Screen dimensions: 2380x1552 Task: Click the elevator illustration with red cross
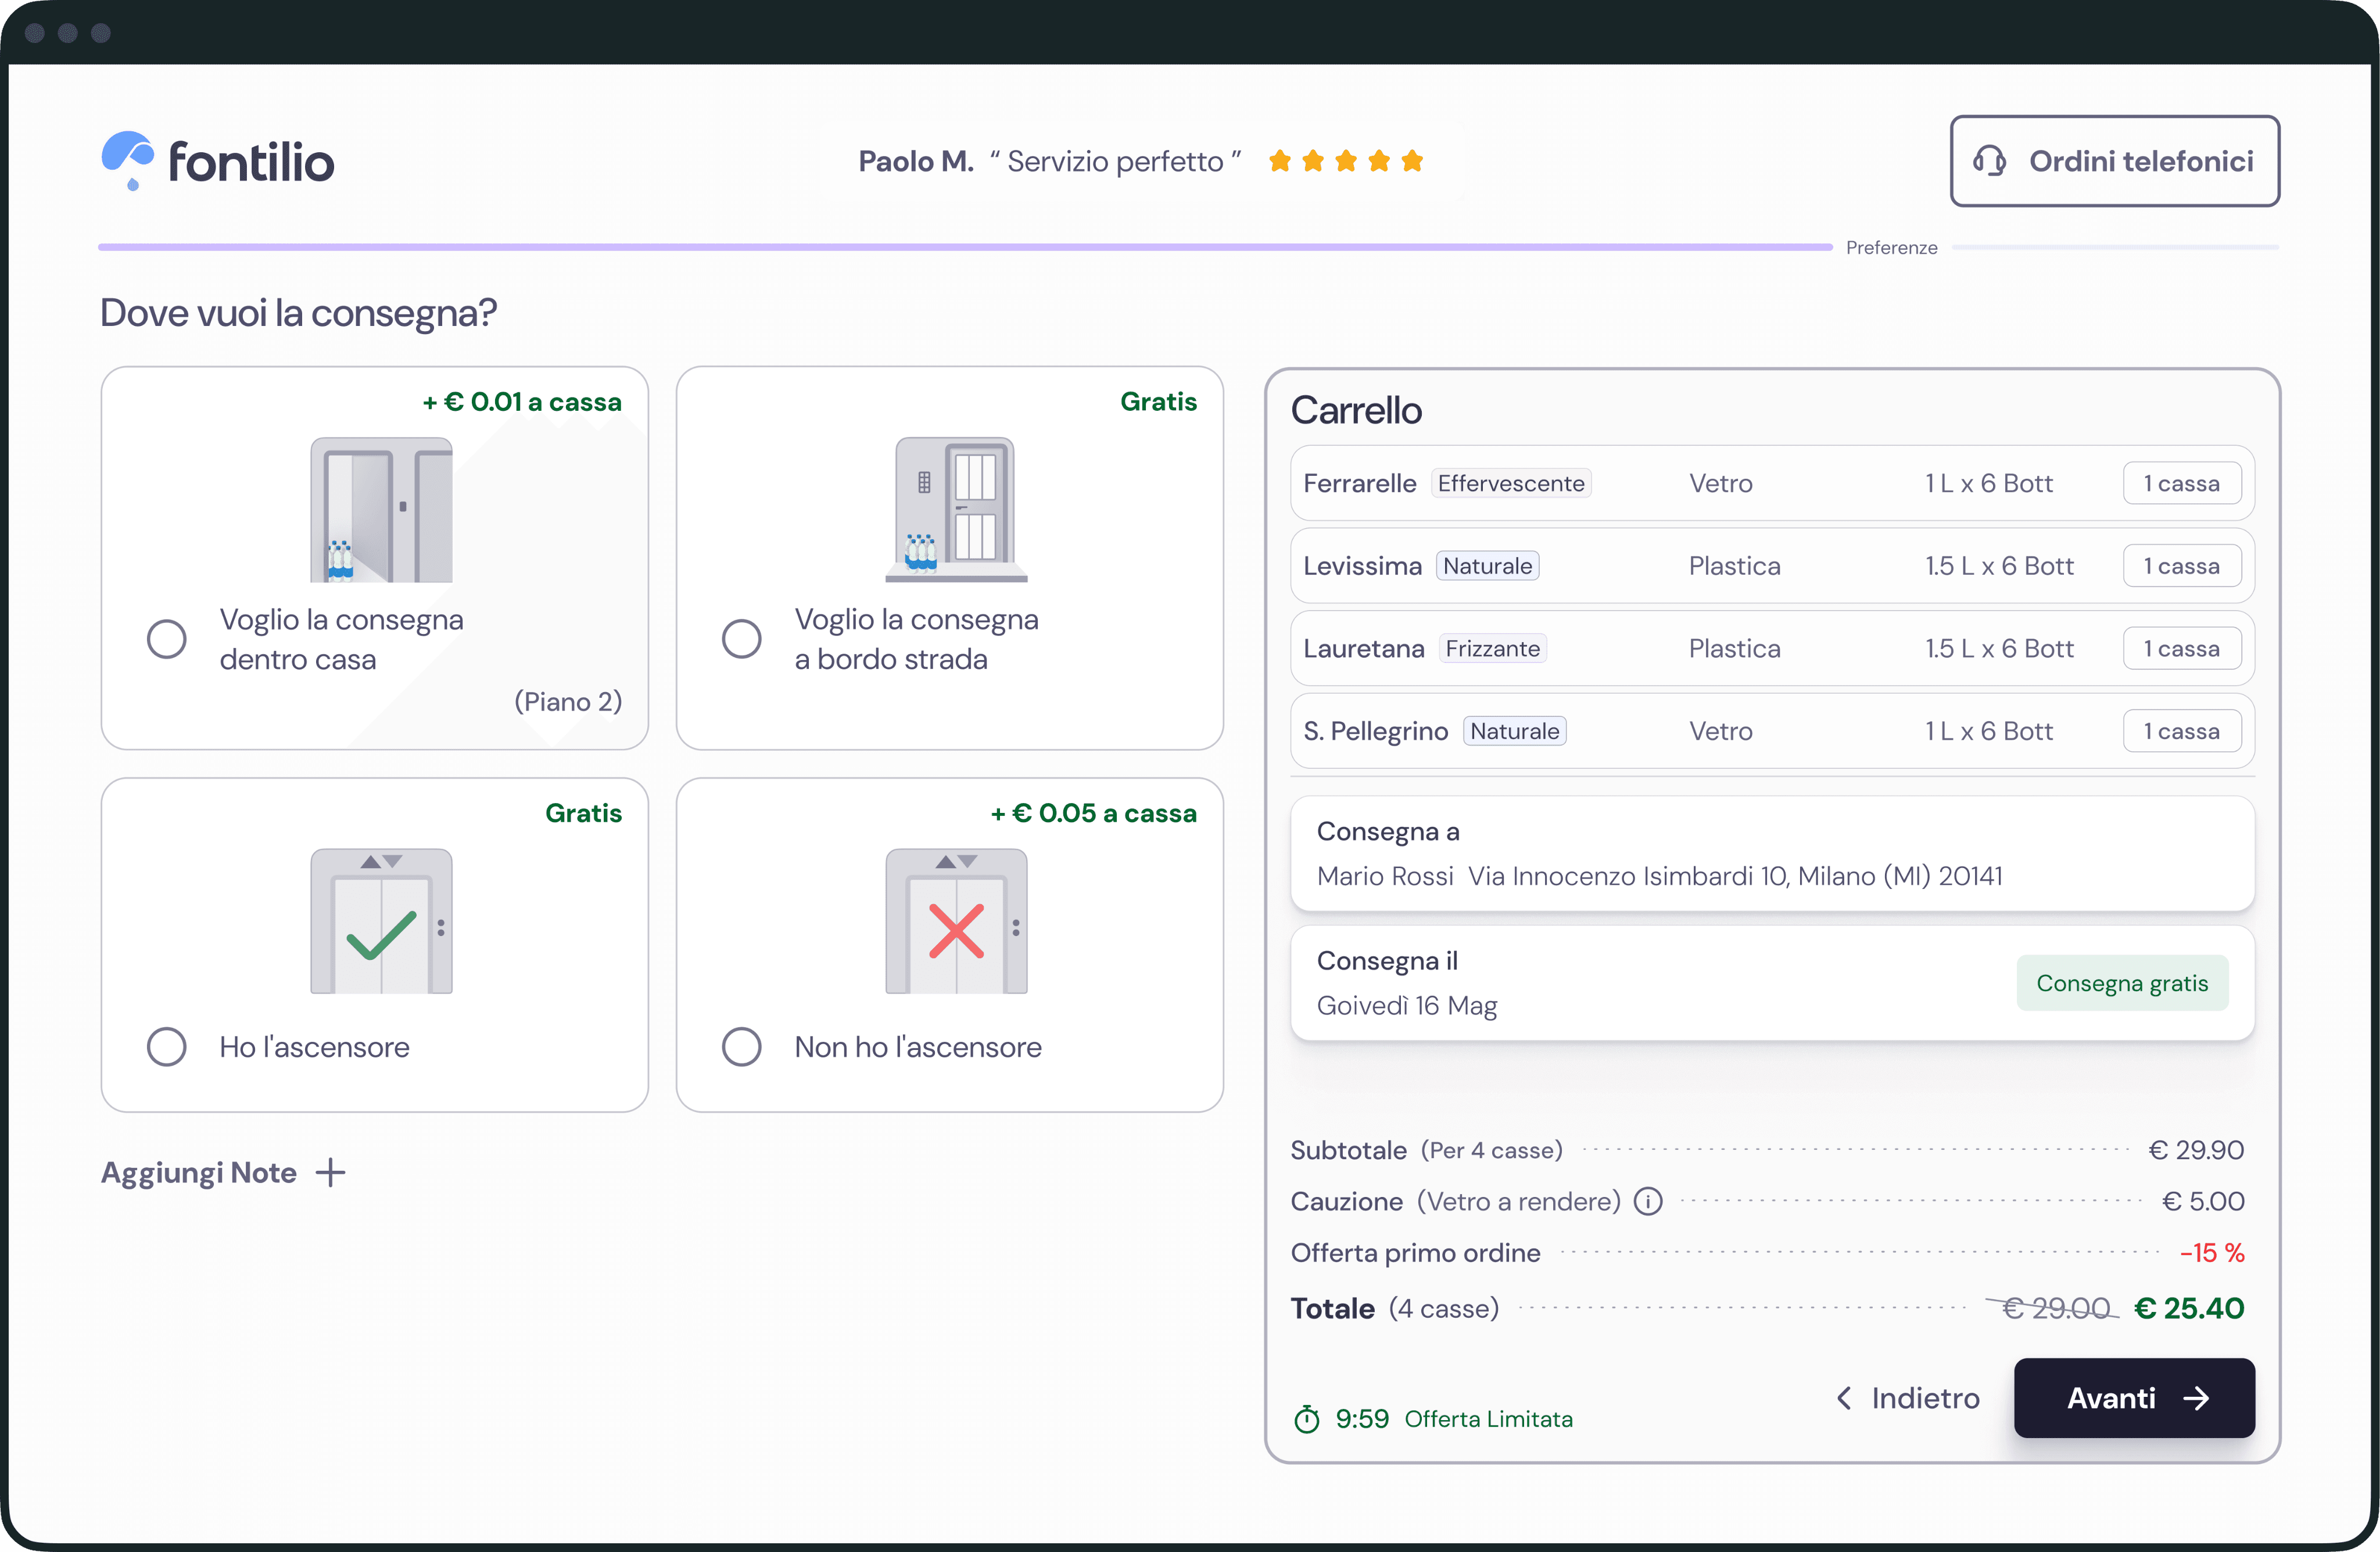pyautogui.click(x=956, y=921)
